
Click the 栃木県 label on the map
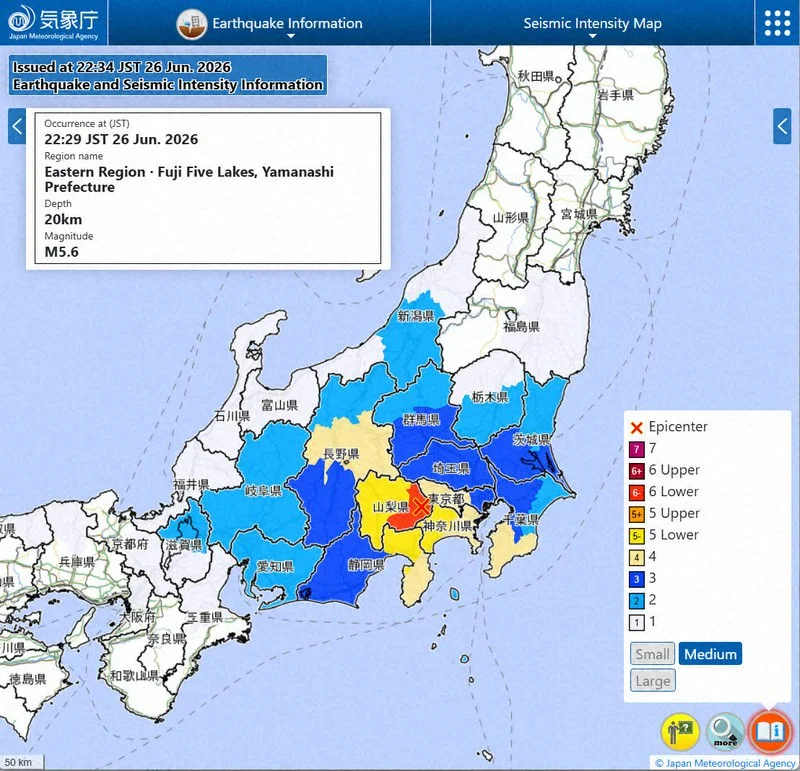(490, 397)
